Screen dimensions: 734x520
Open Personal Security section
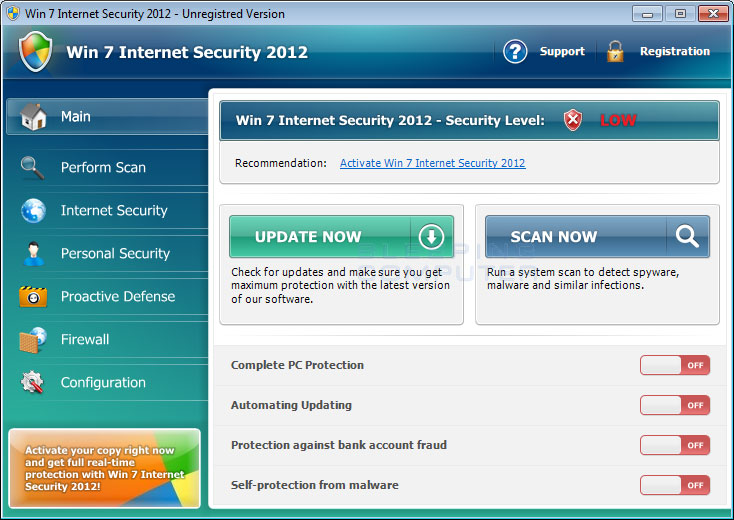107,254
